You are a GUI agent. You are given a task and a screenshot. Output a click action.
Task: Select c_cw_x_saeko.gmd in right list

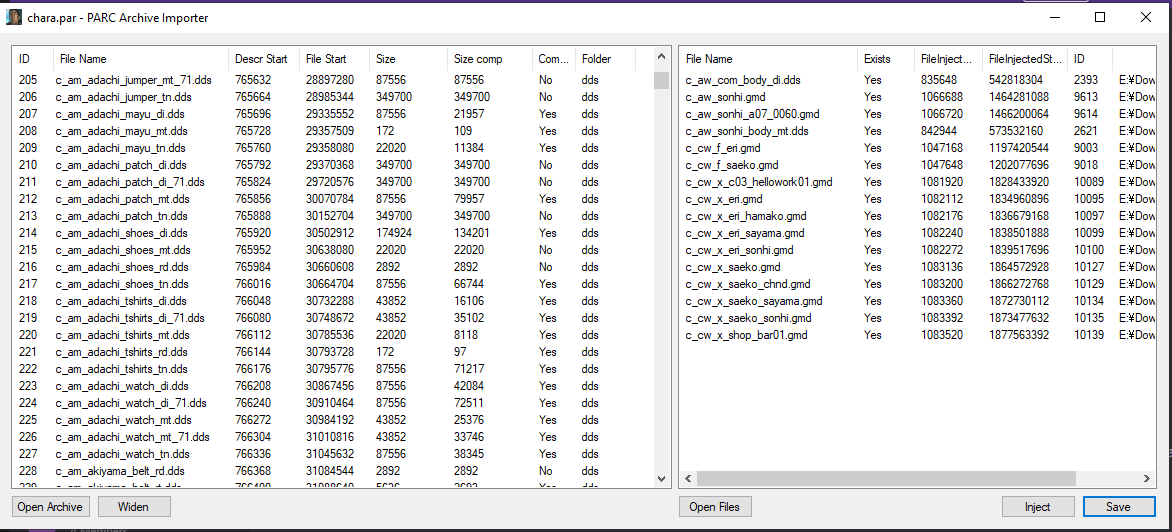pyautogui.click(x=917, y=267)
